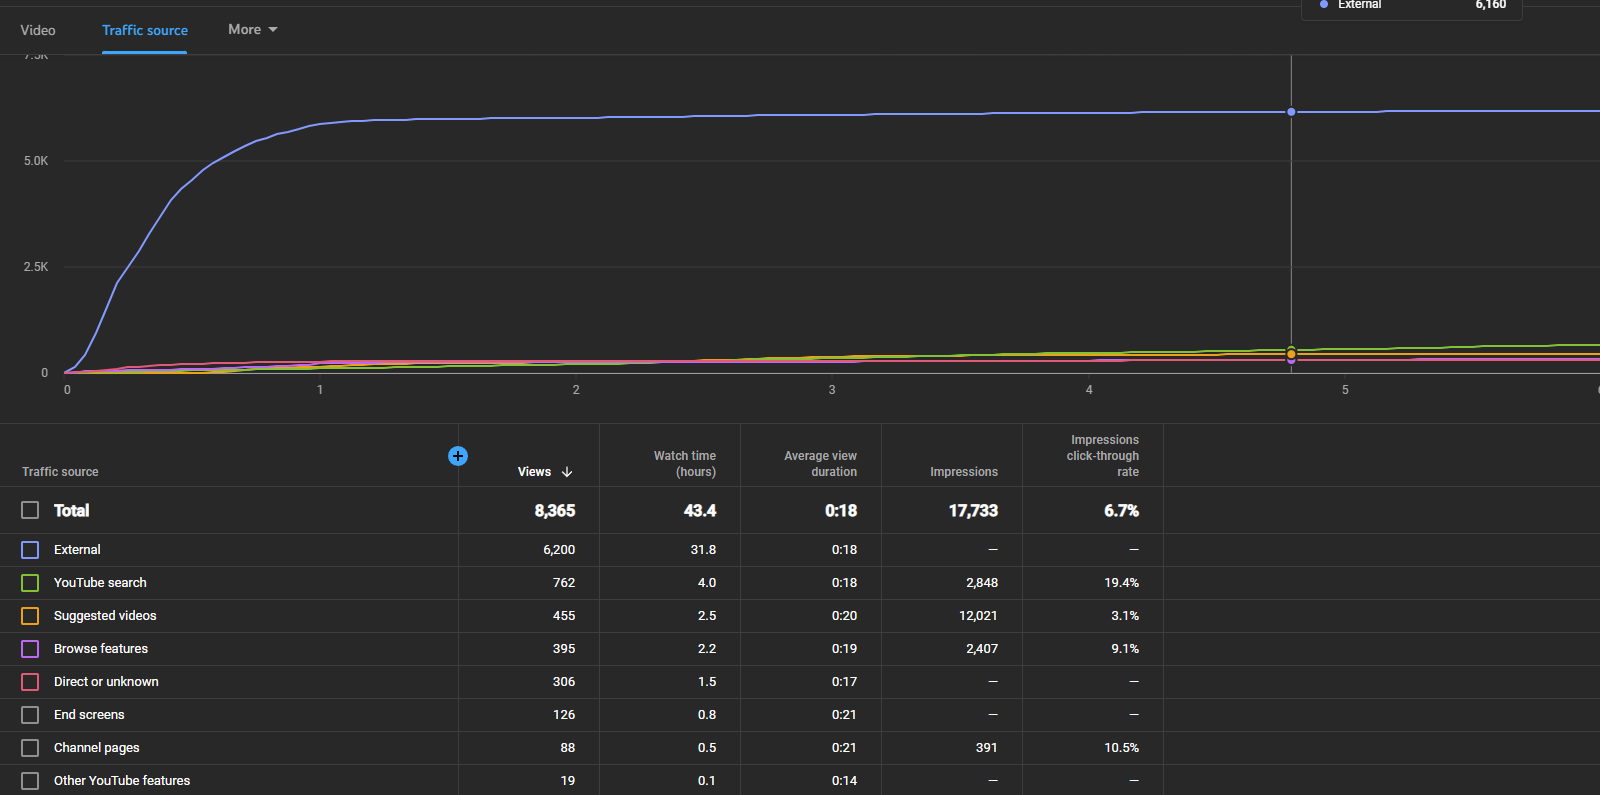Click the External views value 6,200
This screenshot has width=1600, height=795.
(559, 550)
